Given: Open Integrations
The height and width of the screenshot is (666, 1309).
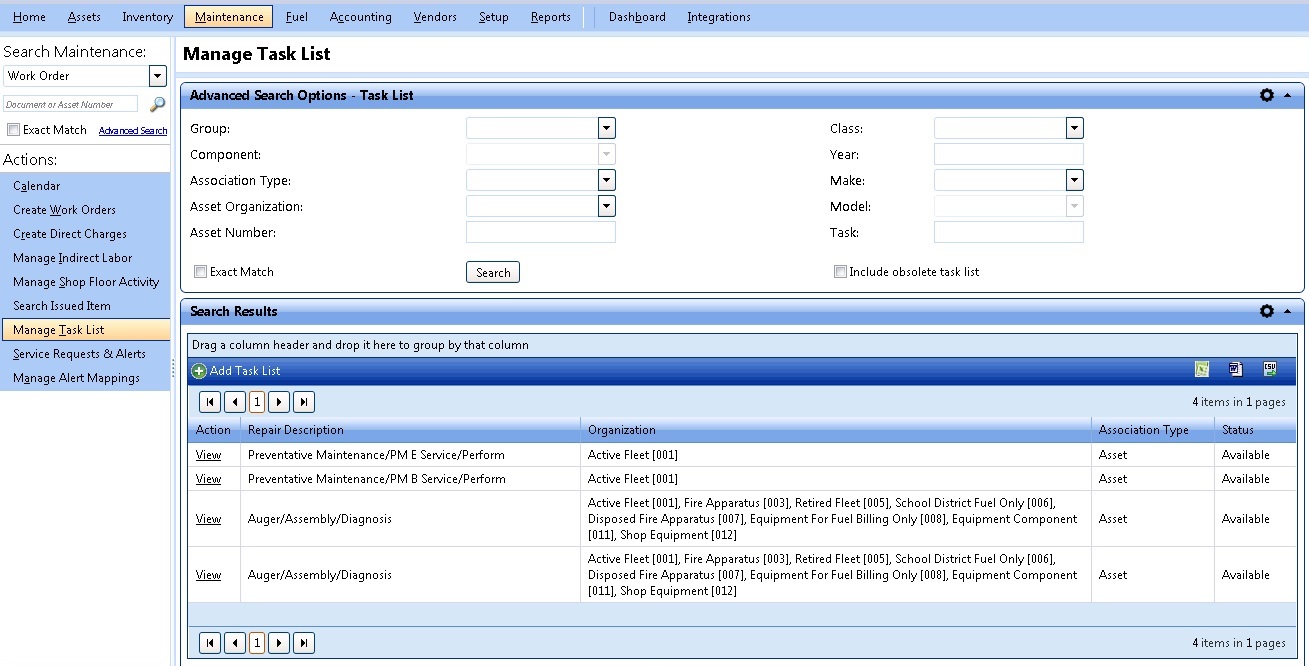Looking at the screenshot, I should (x=719, y=17).
